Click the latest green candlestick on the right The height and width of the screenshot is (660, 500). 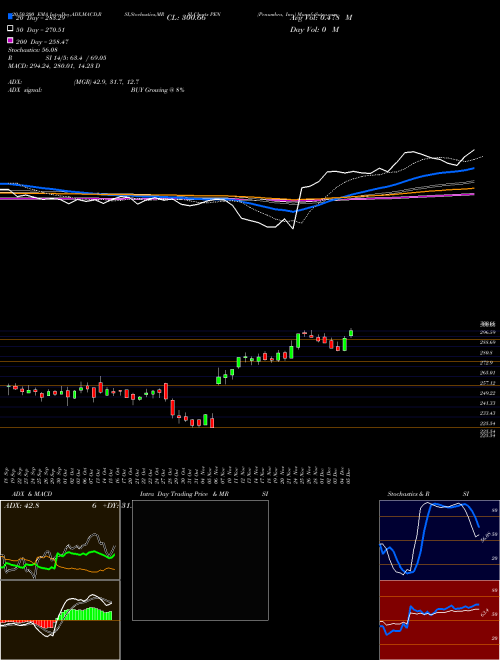click(351, 333)
